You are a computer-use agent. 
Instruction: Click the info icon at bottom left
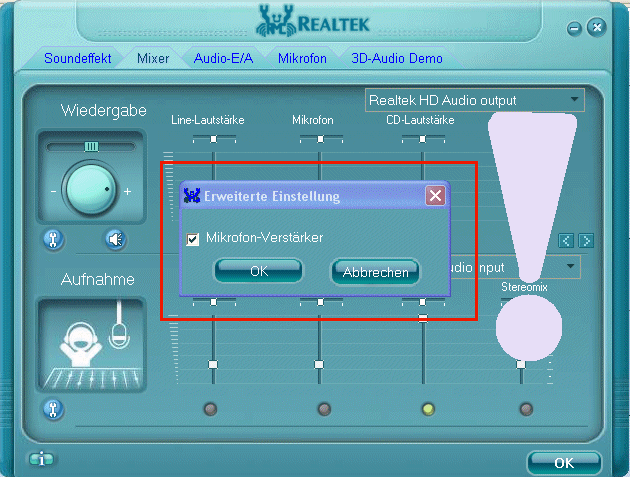point(41,460)
